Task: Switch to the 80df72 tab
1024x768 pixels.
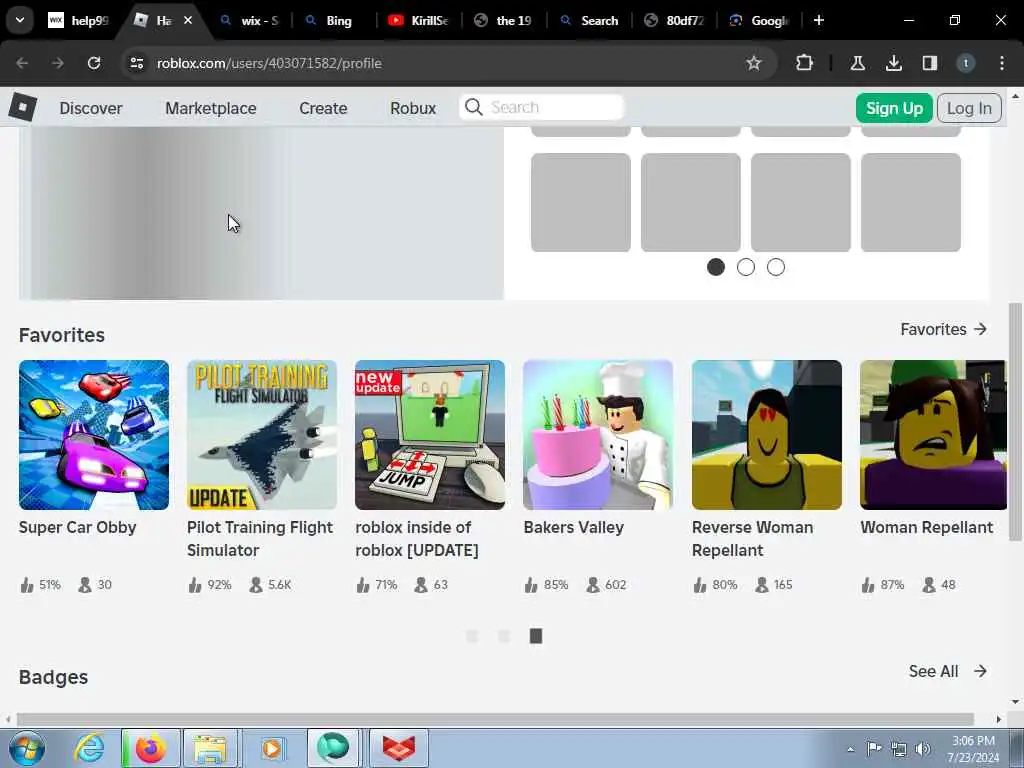Action: [674, 20]
